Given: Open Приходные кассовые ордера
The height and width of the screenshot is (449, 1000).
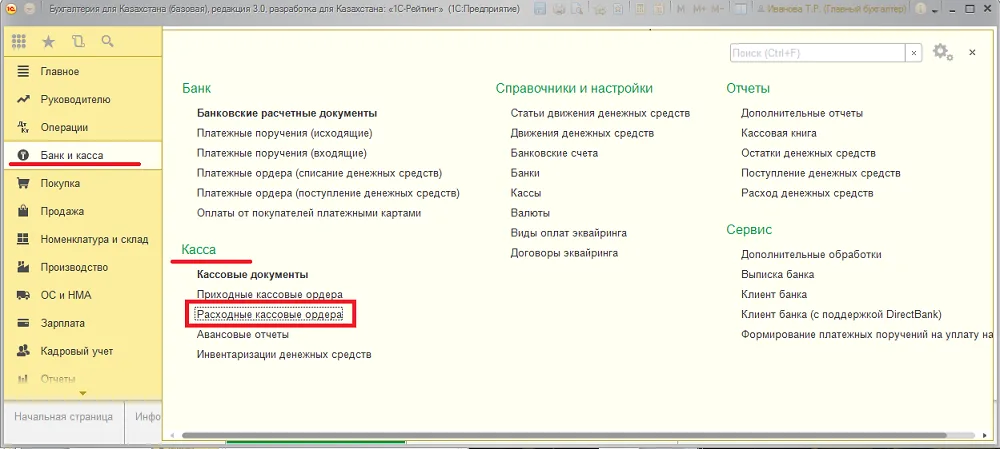Looking at the screenshot, I should point(270,295).
